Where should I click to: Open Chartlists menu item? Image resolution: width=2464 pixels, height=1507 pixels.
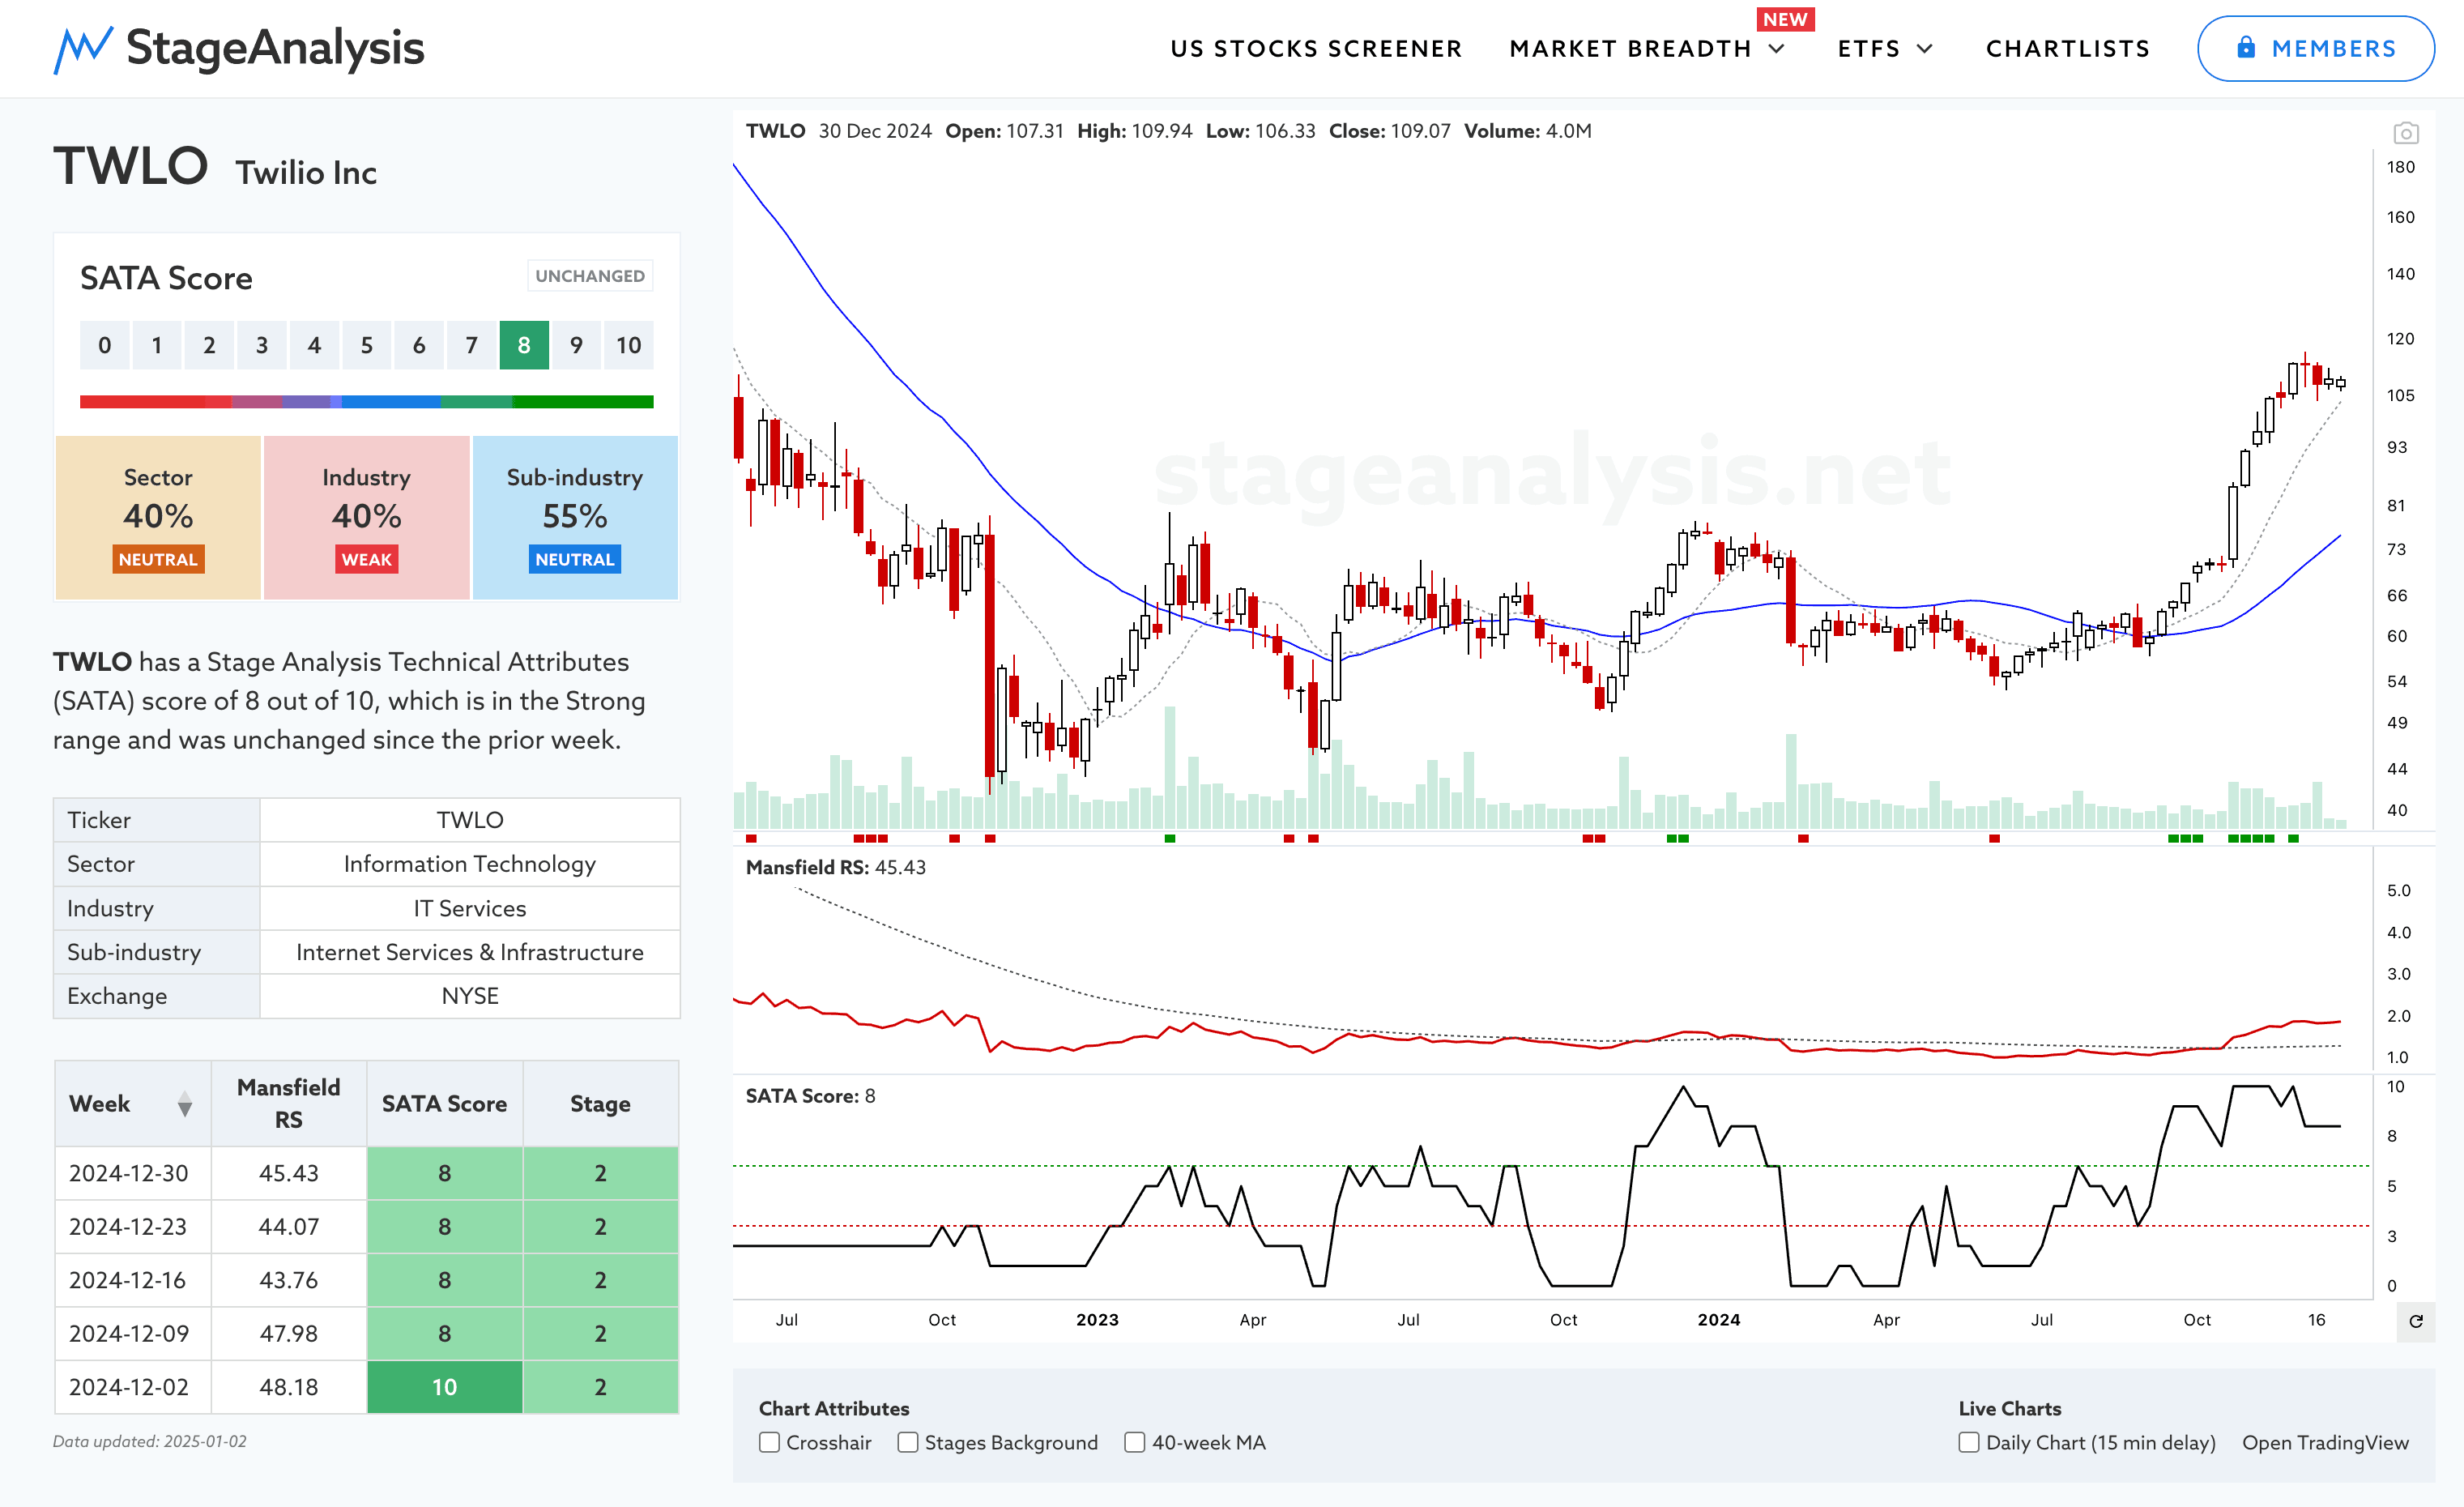pos(2067,49)
